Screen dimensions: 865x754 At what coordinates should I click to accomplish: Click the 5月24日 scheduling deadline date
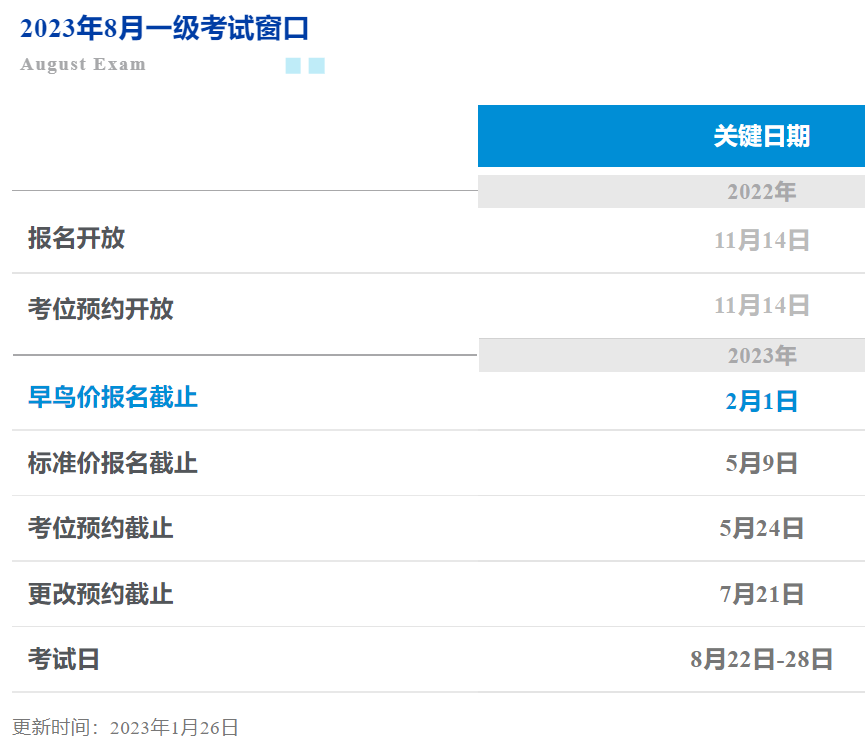pos(761,529)
